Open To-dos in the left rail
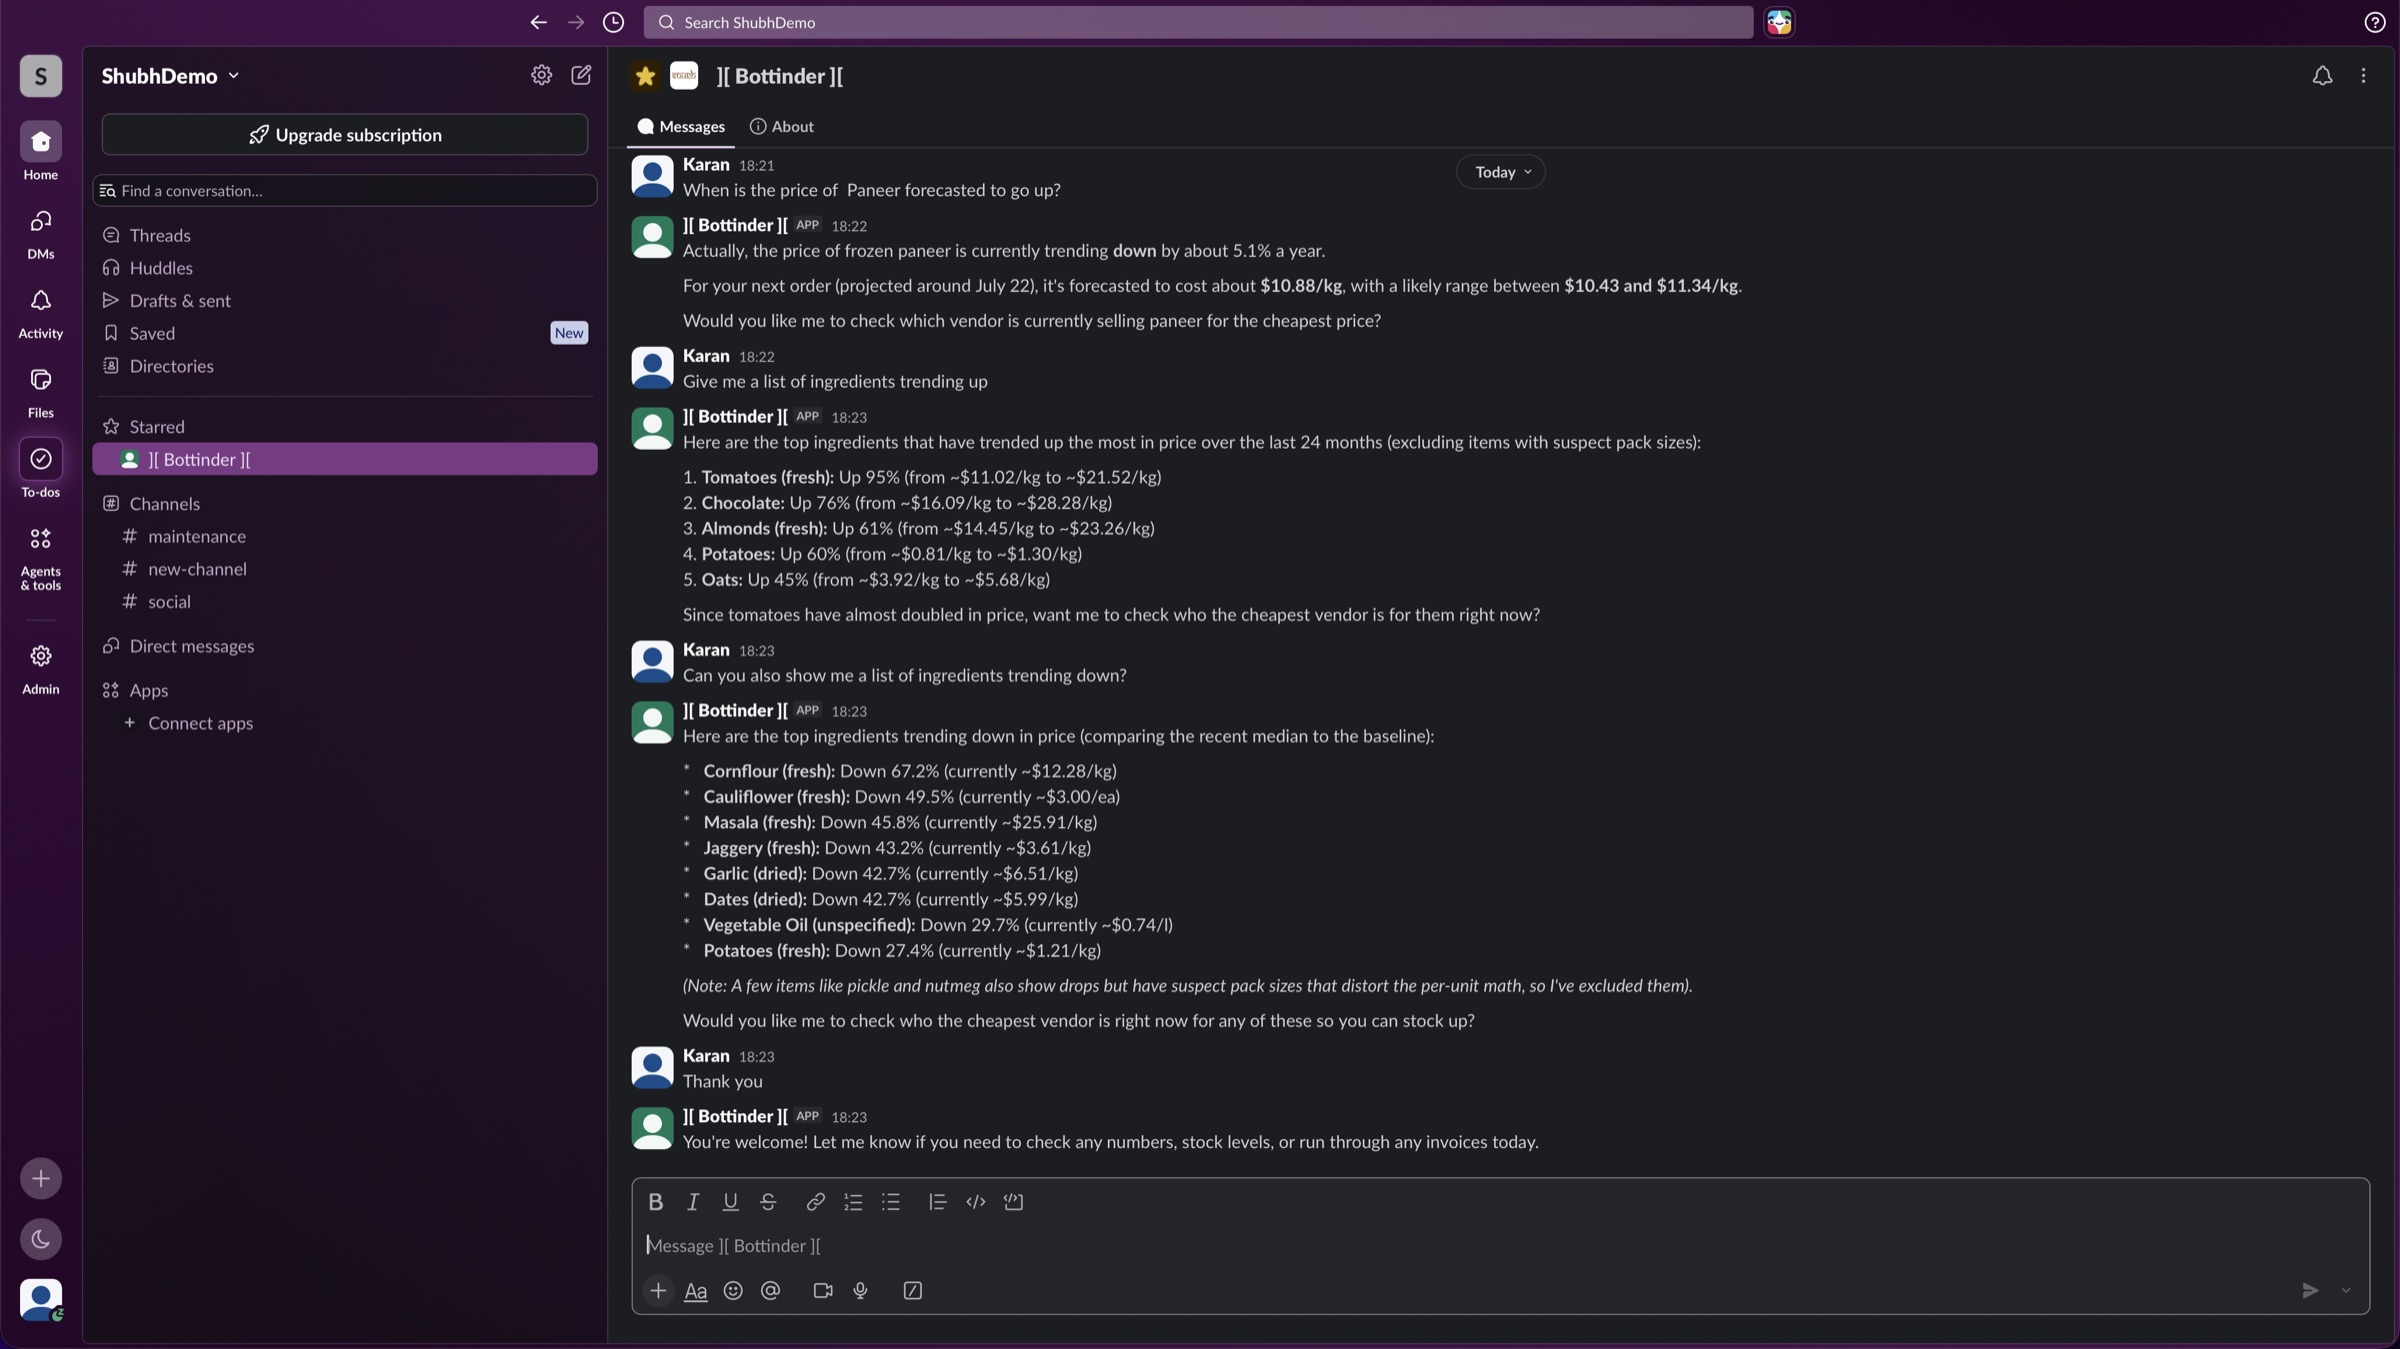 (41, 470)
